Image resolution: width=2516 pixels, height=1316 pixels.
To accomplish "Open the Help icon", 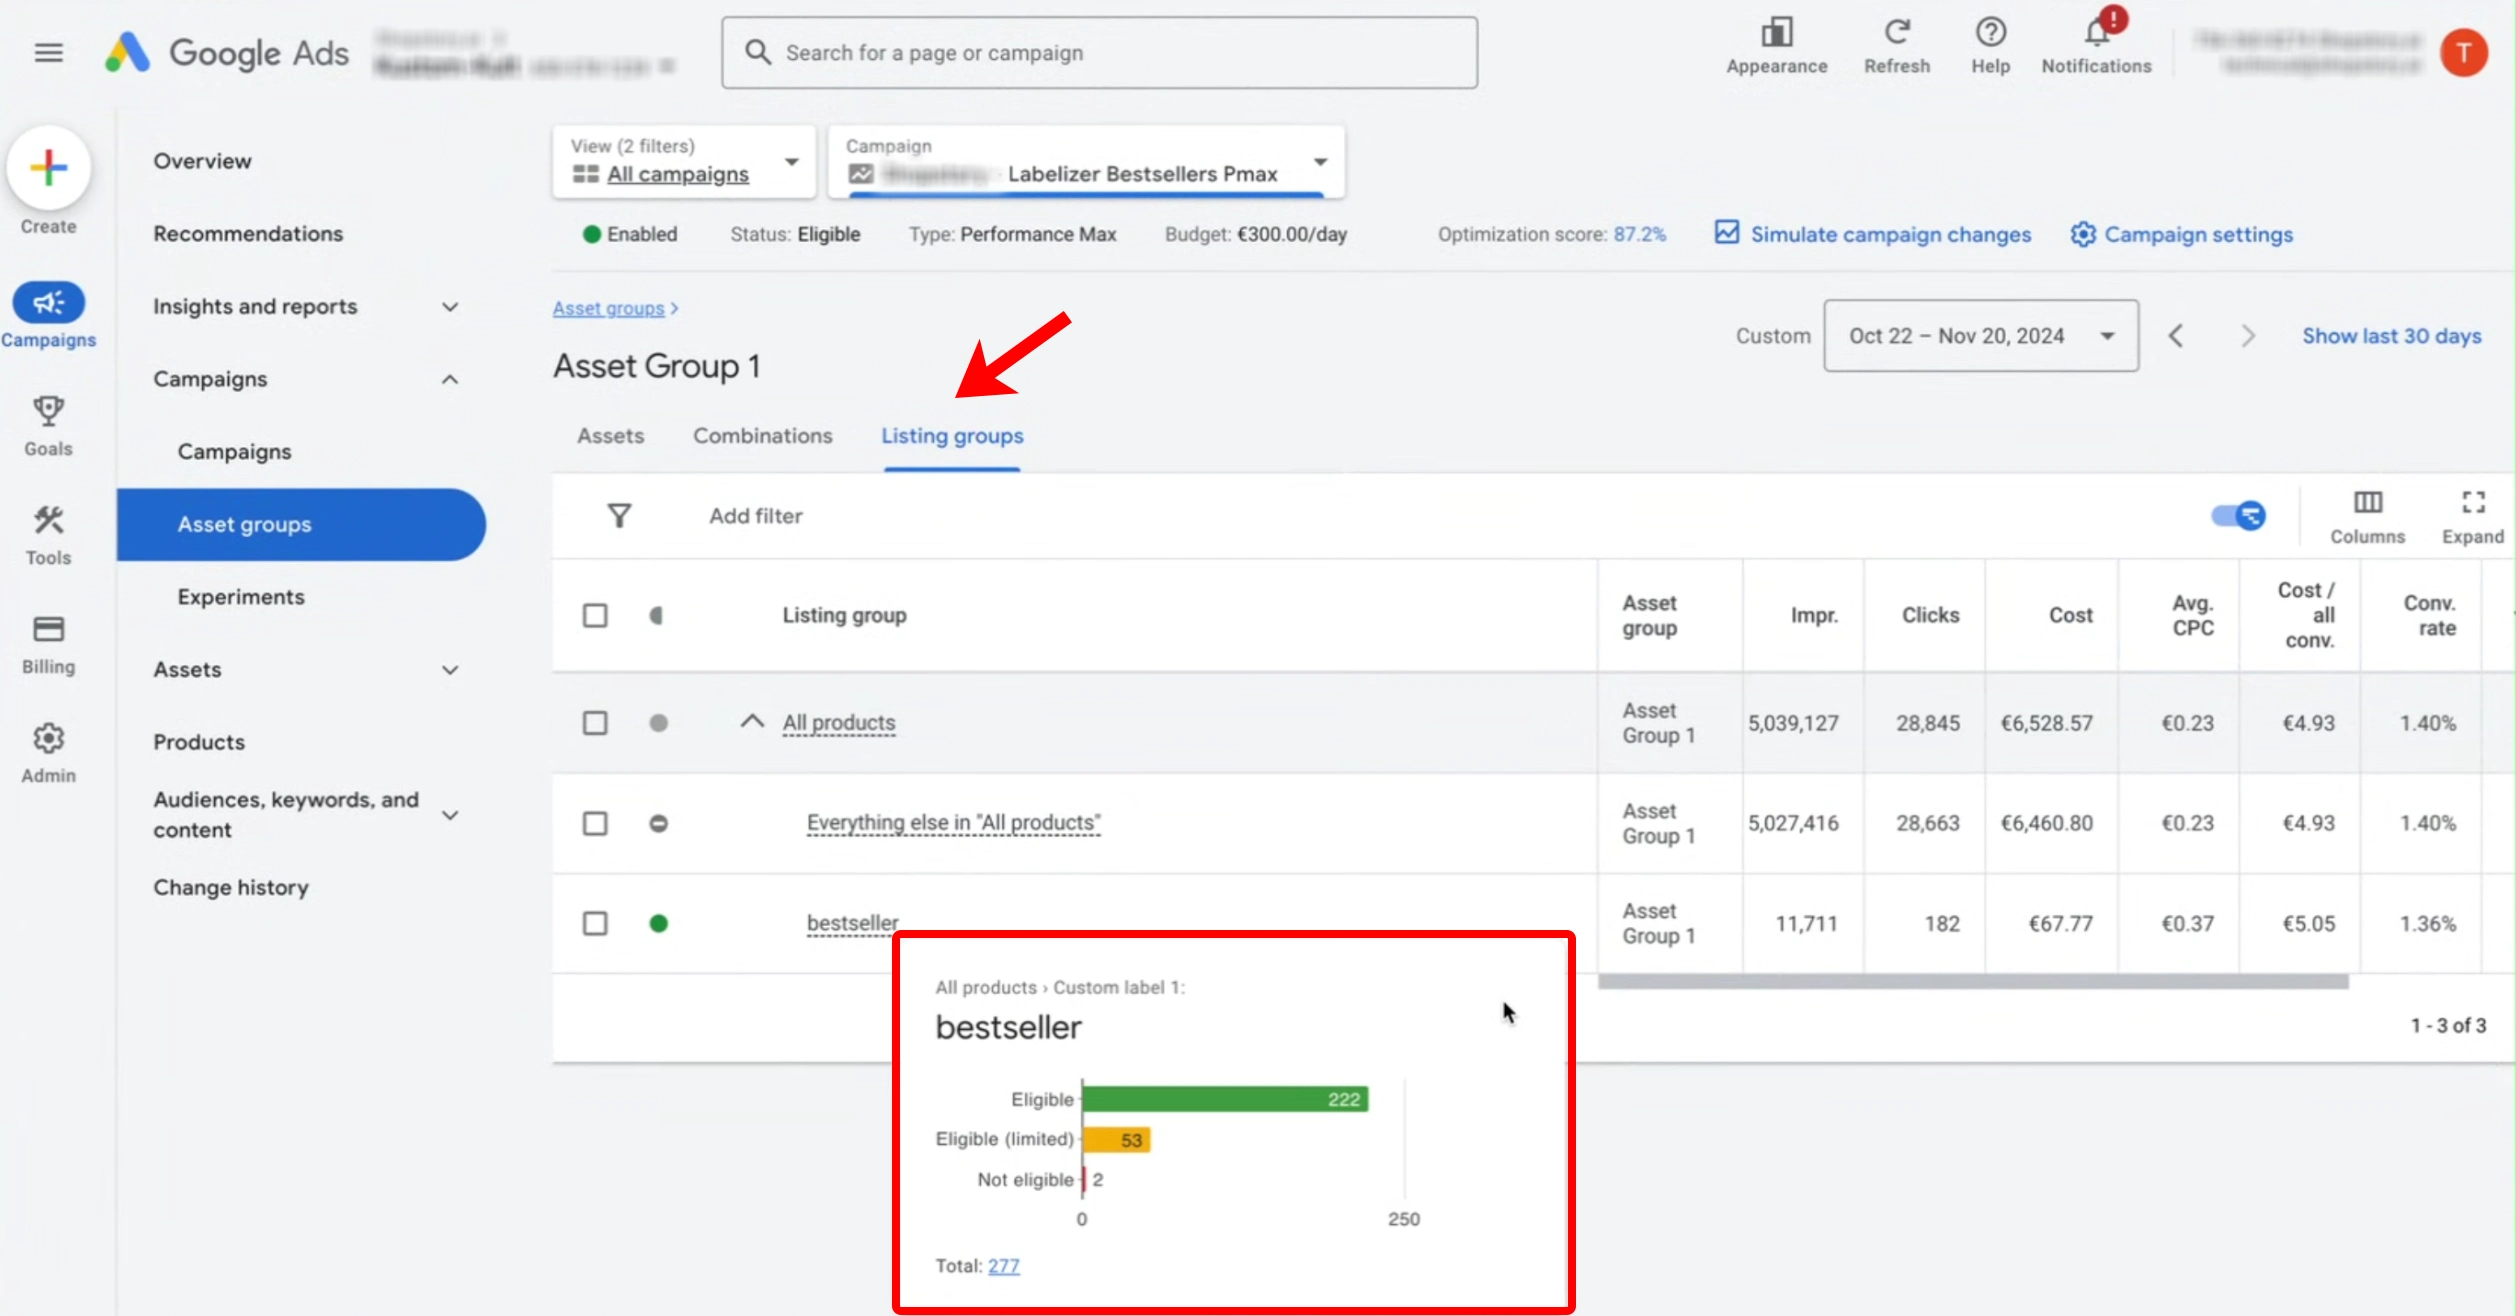I will [1990, 33].
